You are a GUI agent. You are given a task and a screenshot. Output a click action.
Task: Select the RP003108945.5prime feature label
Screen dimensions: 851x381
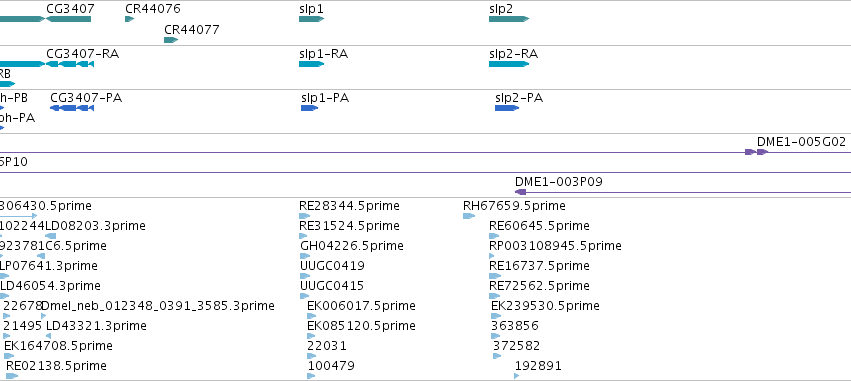pos(555,246)
